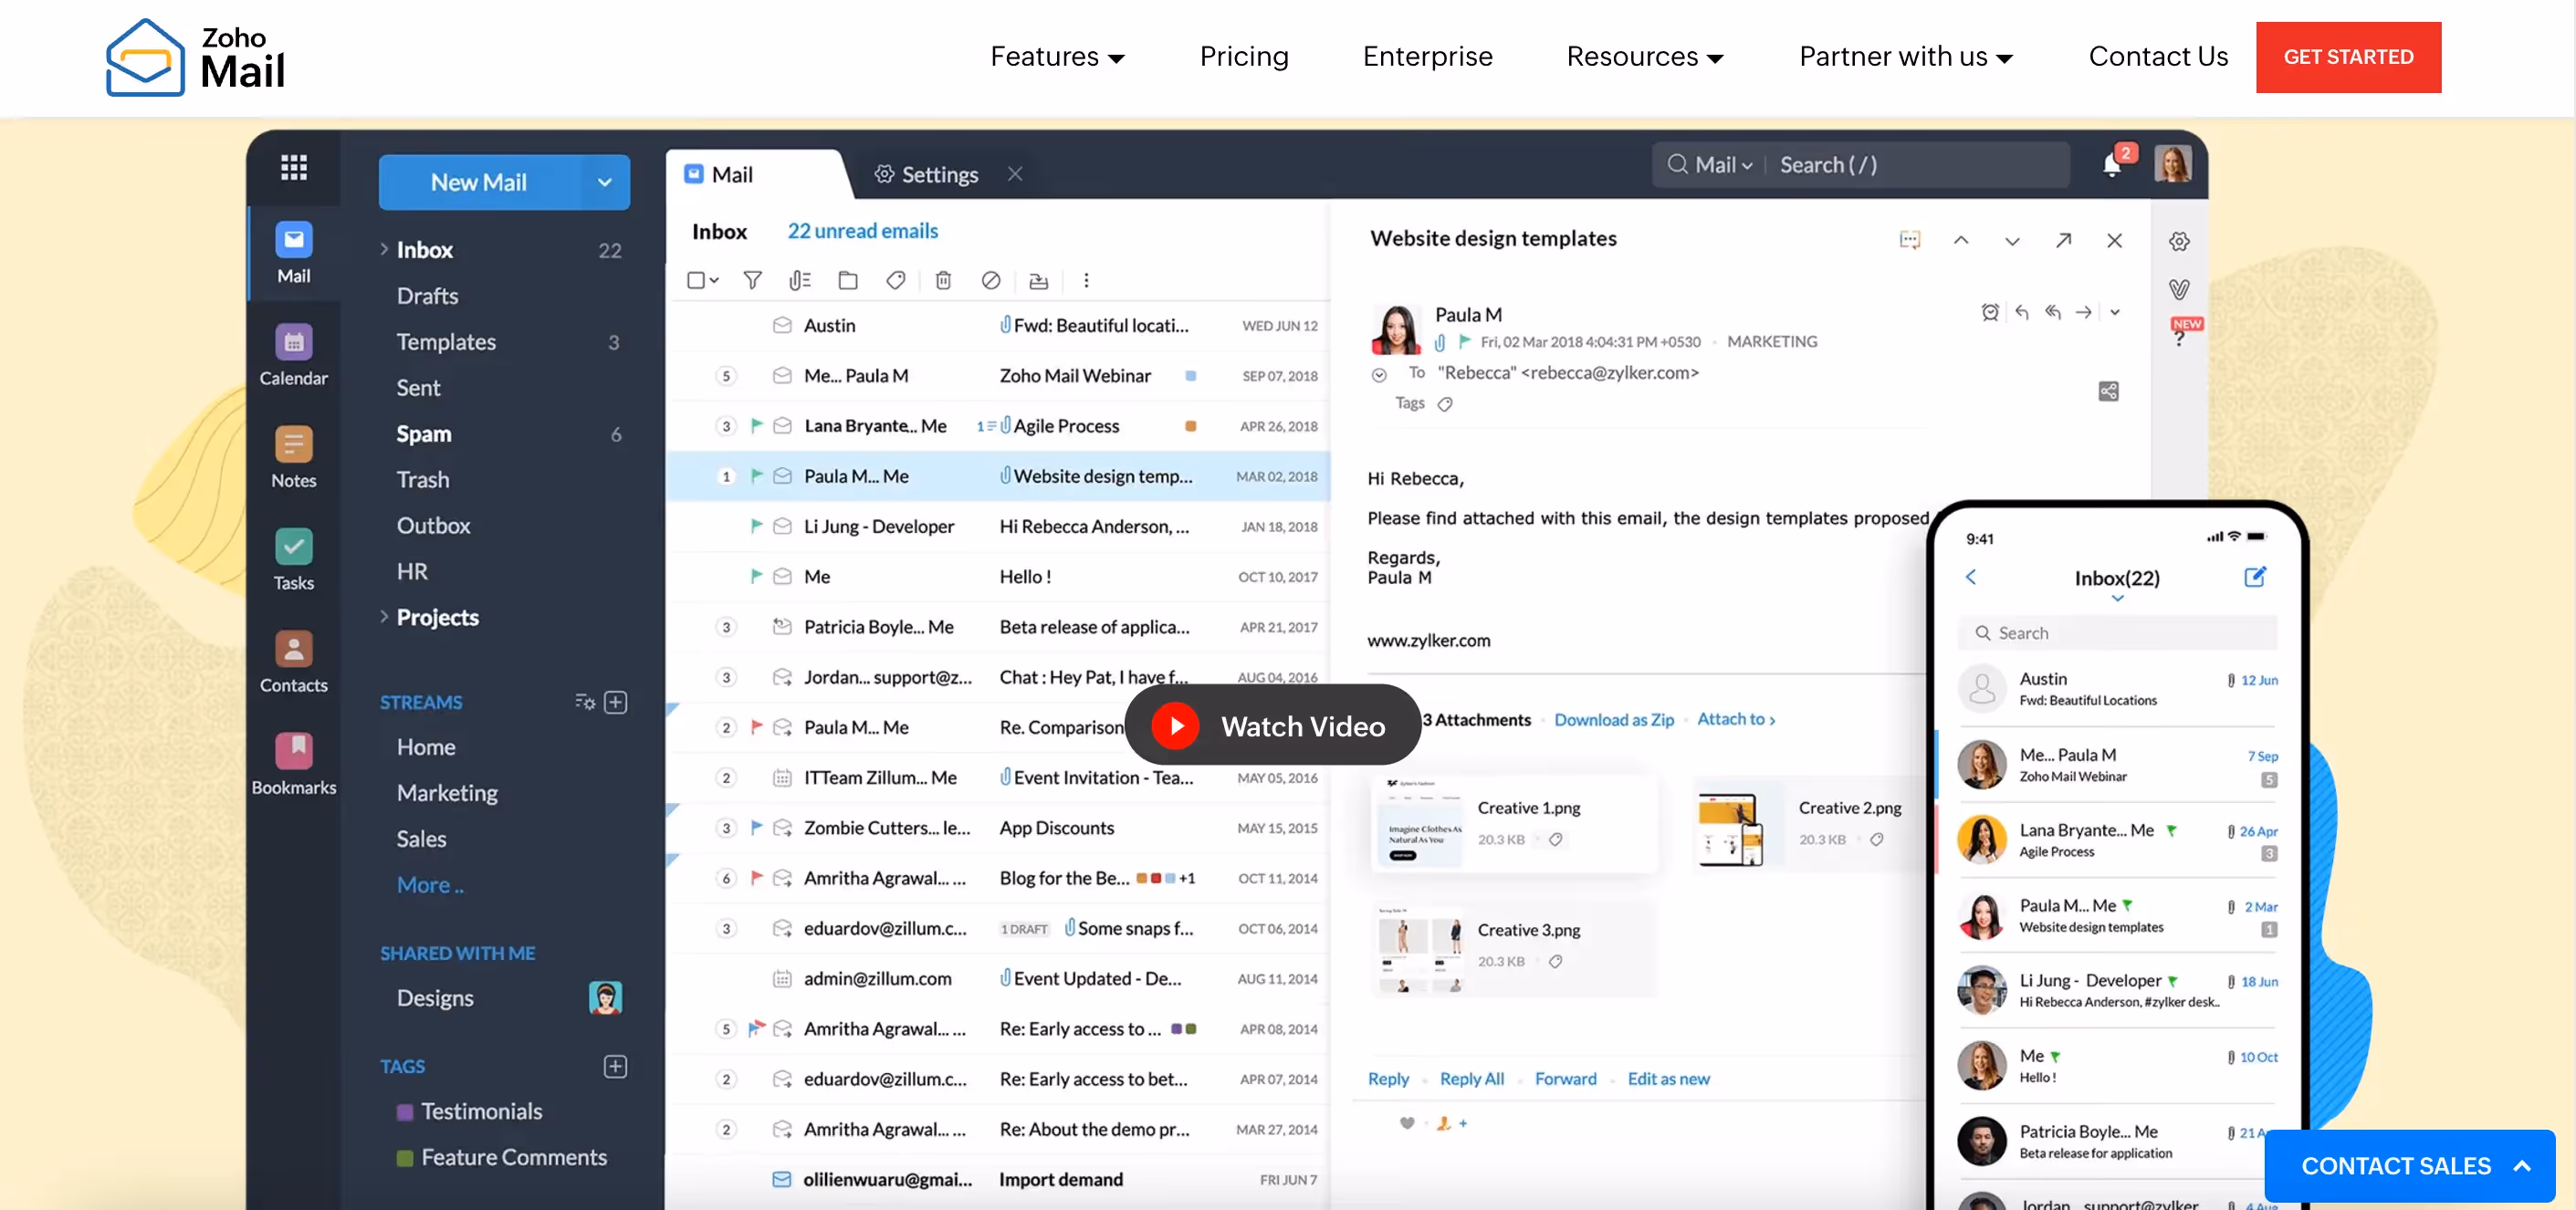This screenshot has width=2576, height=1210.
Task: Click the New Mail button
Action: coord(478,182)
